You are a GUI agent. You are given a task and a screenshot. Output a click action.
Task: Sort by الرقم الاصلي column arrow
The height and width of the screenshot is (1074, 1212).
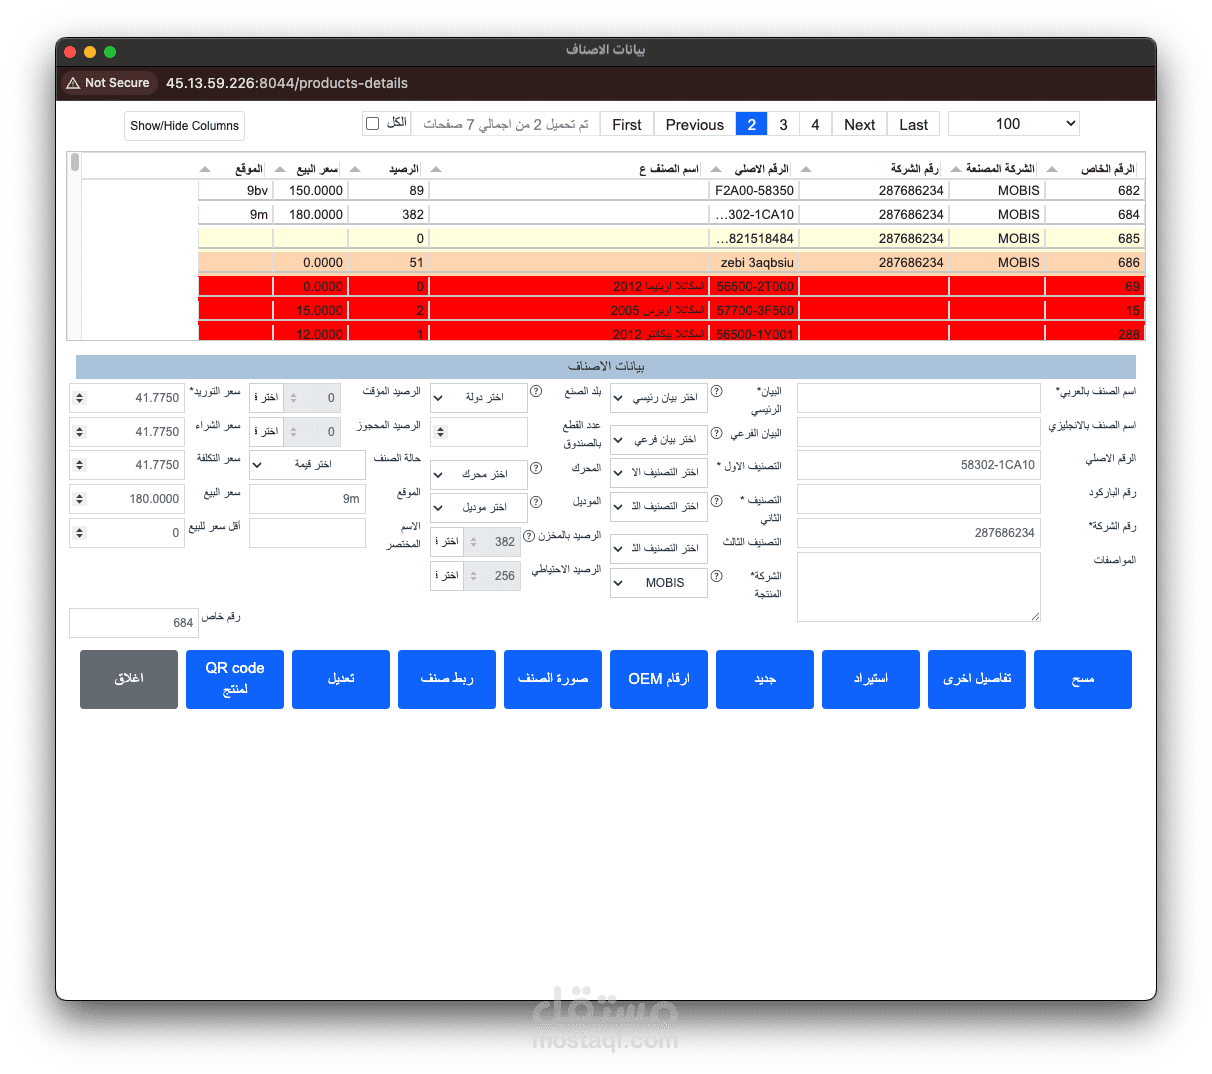pos(716,169)
